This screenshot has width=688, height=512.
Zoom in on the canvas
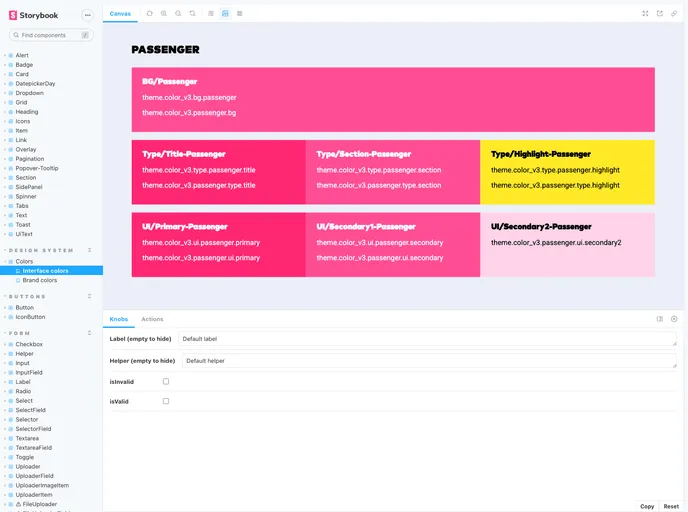coord(164,14)
